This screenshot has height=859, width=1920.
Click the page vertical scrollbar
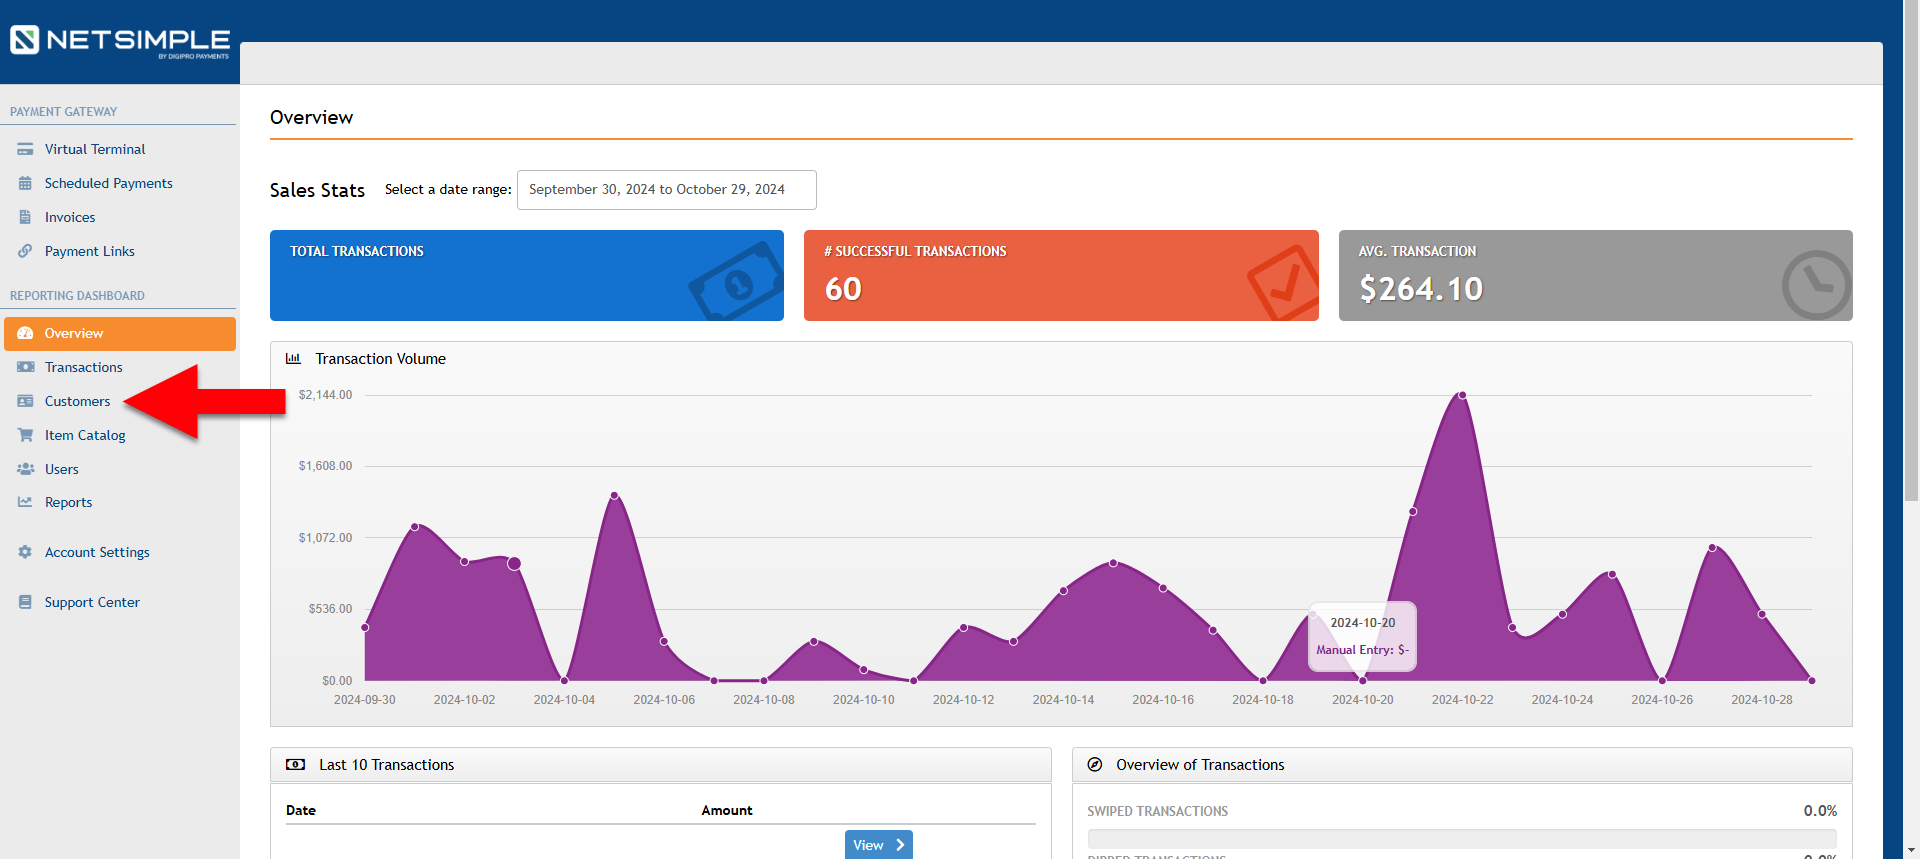click(x=1911, y=250)
